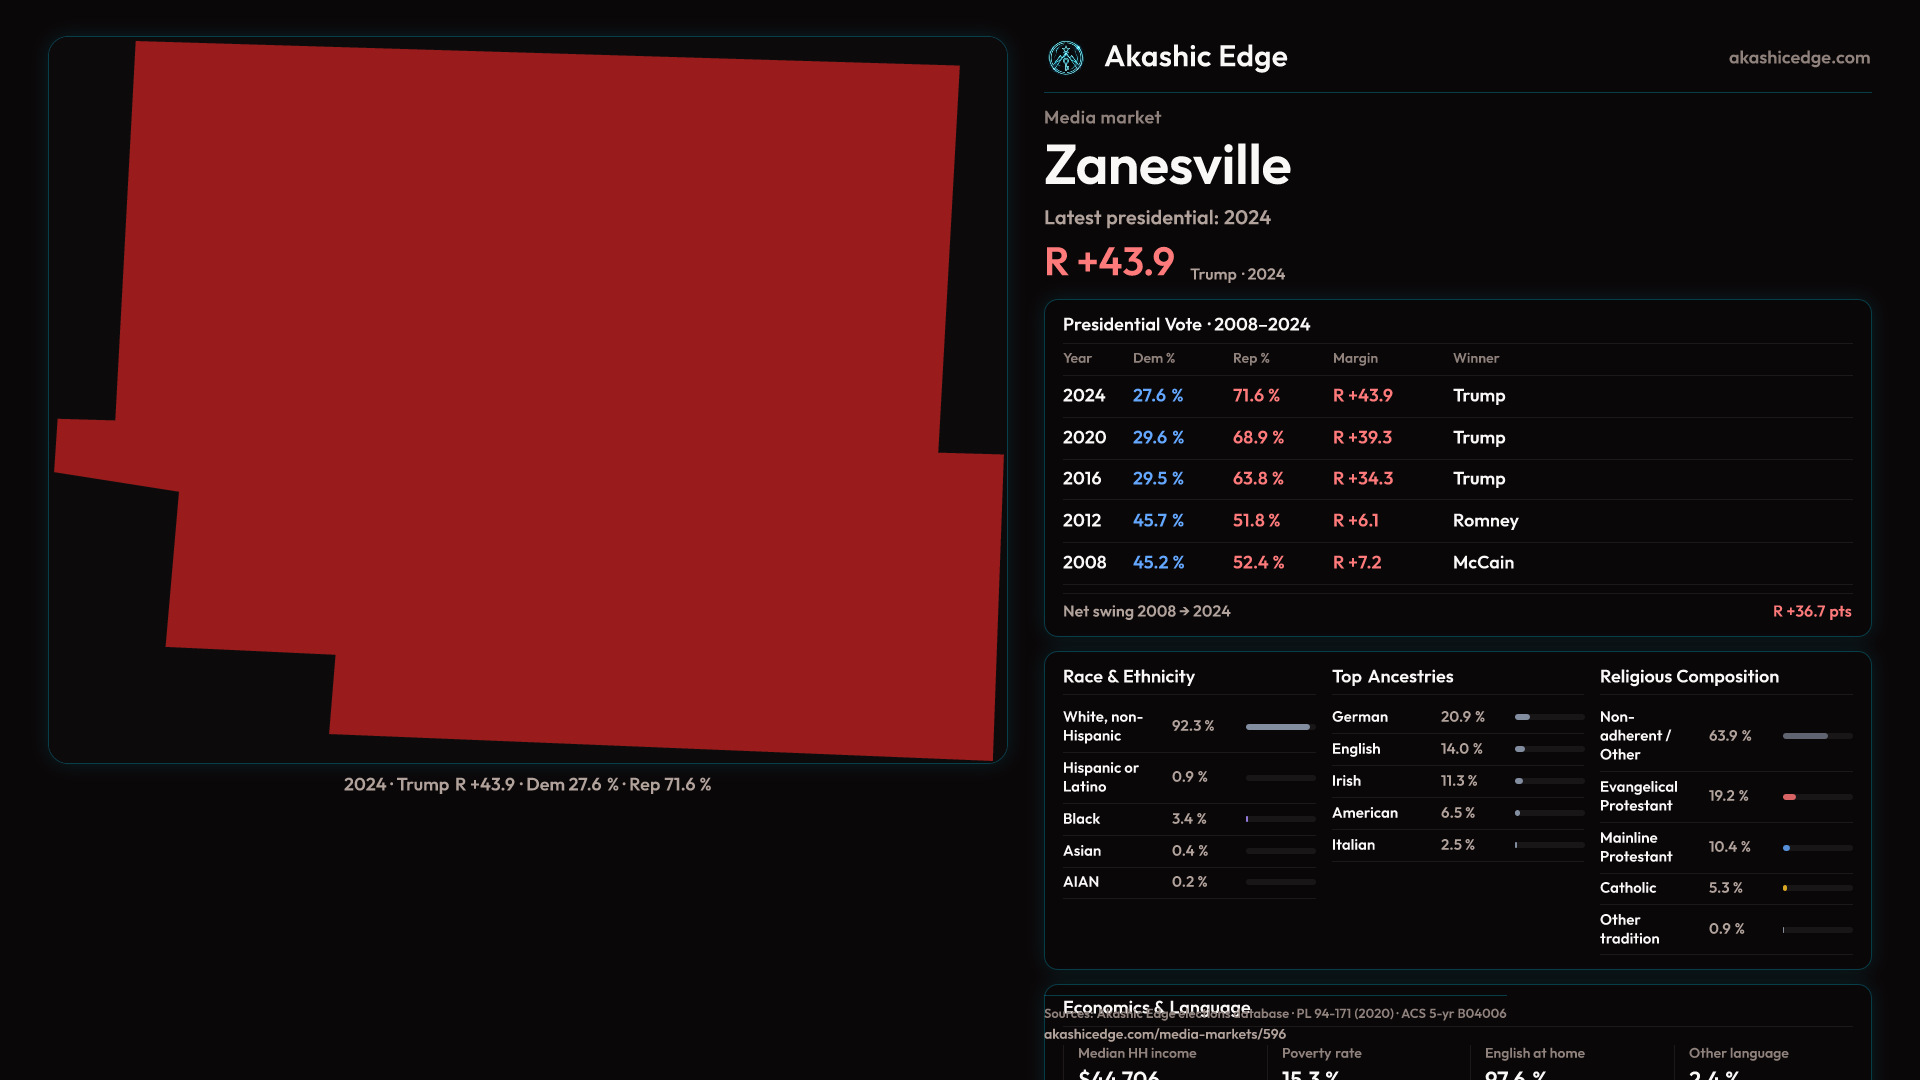Click the Zanesville market title

(x=1167, y=166)
